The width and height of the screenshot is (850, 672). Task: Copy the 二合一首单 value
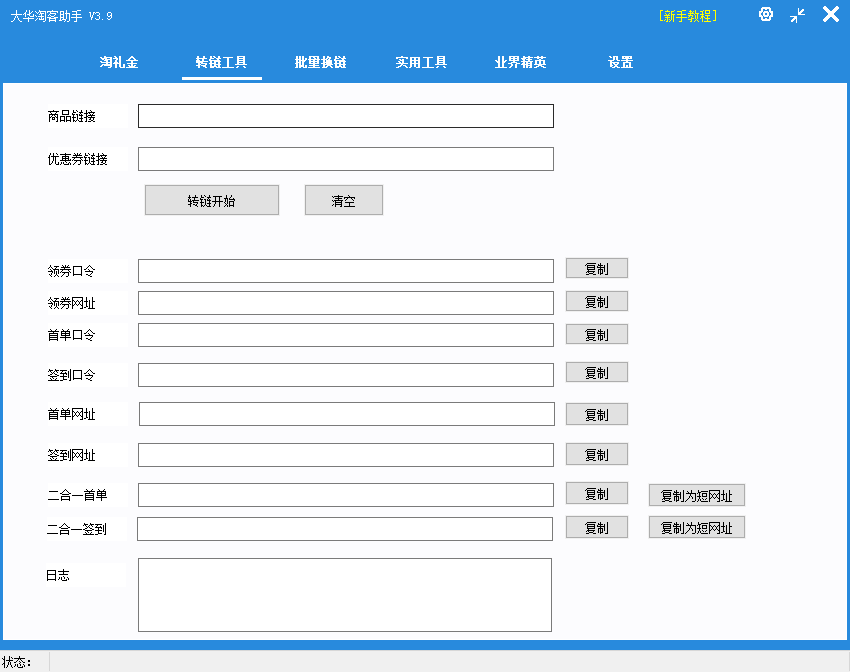(x=597, y=493)
